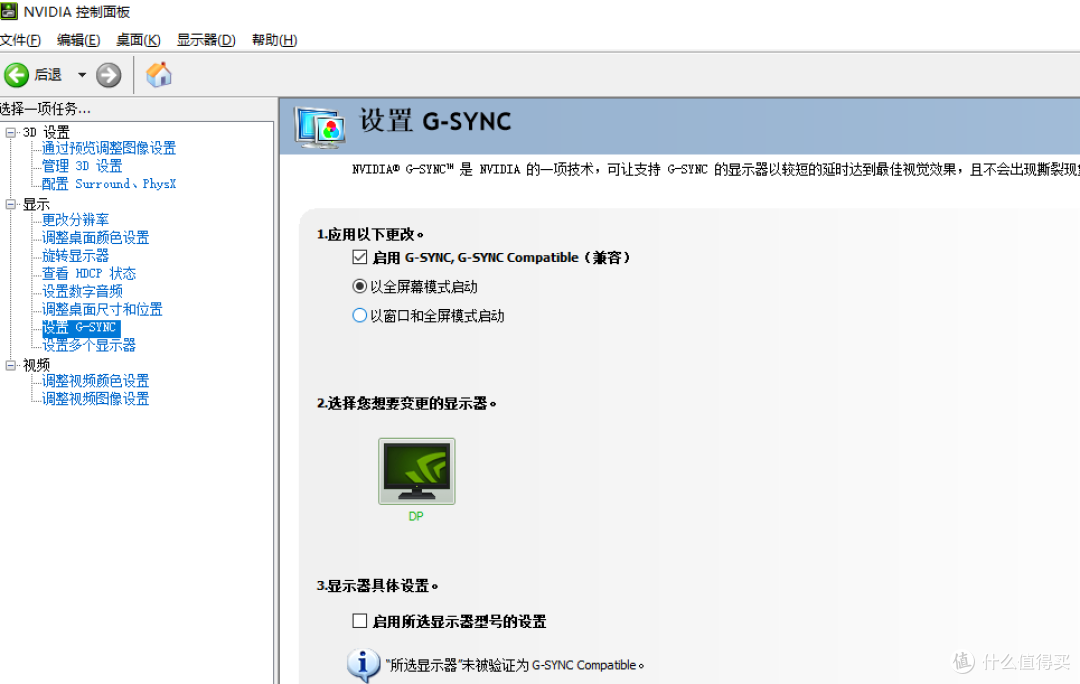Select 以全屏幕模式启动 radio option

pos(359,285)
